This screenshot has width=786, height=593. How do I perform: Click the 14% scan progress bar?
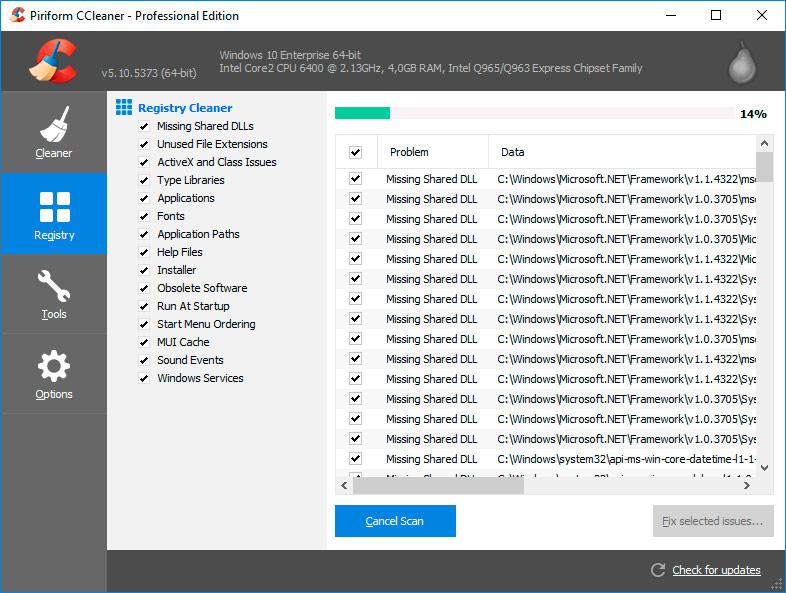pyautogui.click(x=534, y=113)
